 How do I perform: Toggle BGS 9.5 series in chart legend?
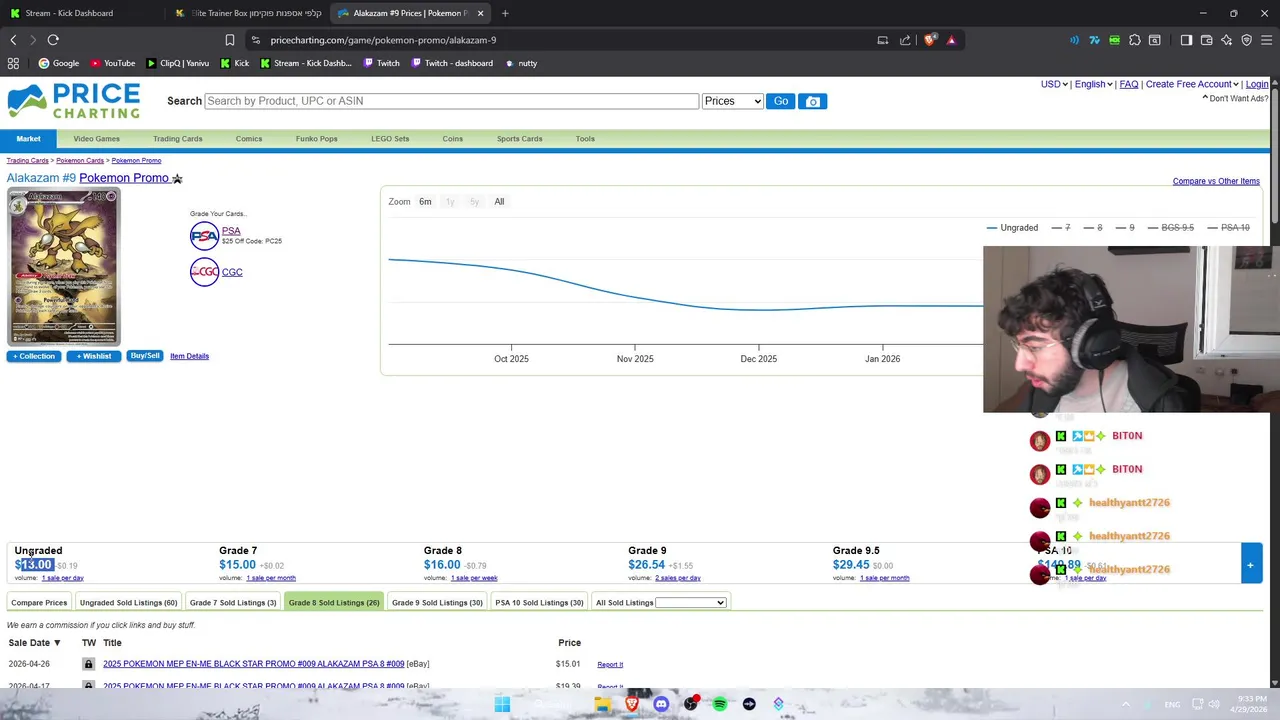[1171, 228]
